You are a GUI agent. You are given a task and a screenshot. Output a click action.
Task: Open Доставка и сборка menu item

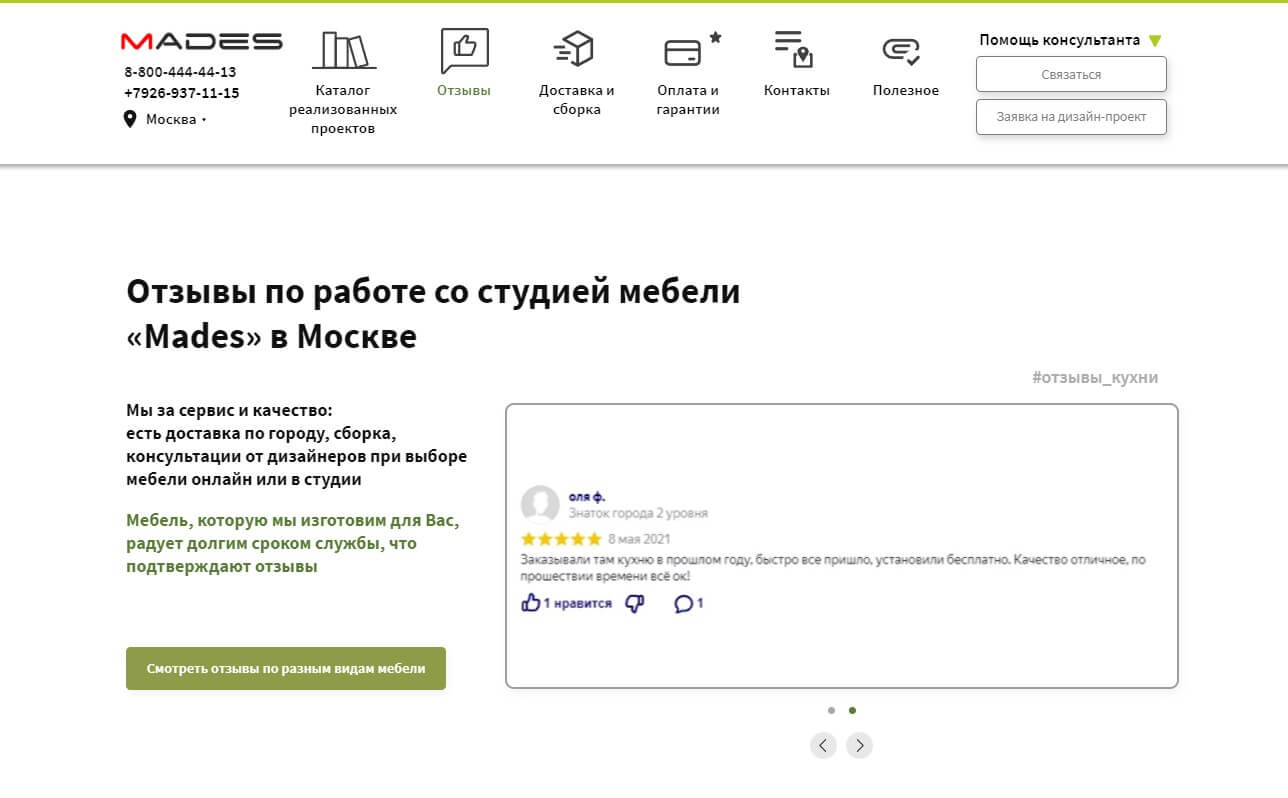point(577,100)
